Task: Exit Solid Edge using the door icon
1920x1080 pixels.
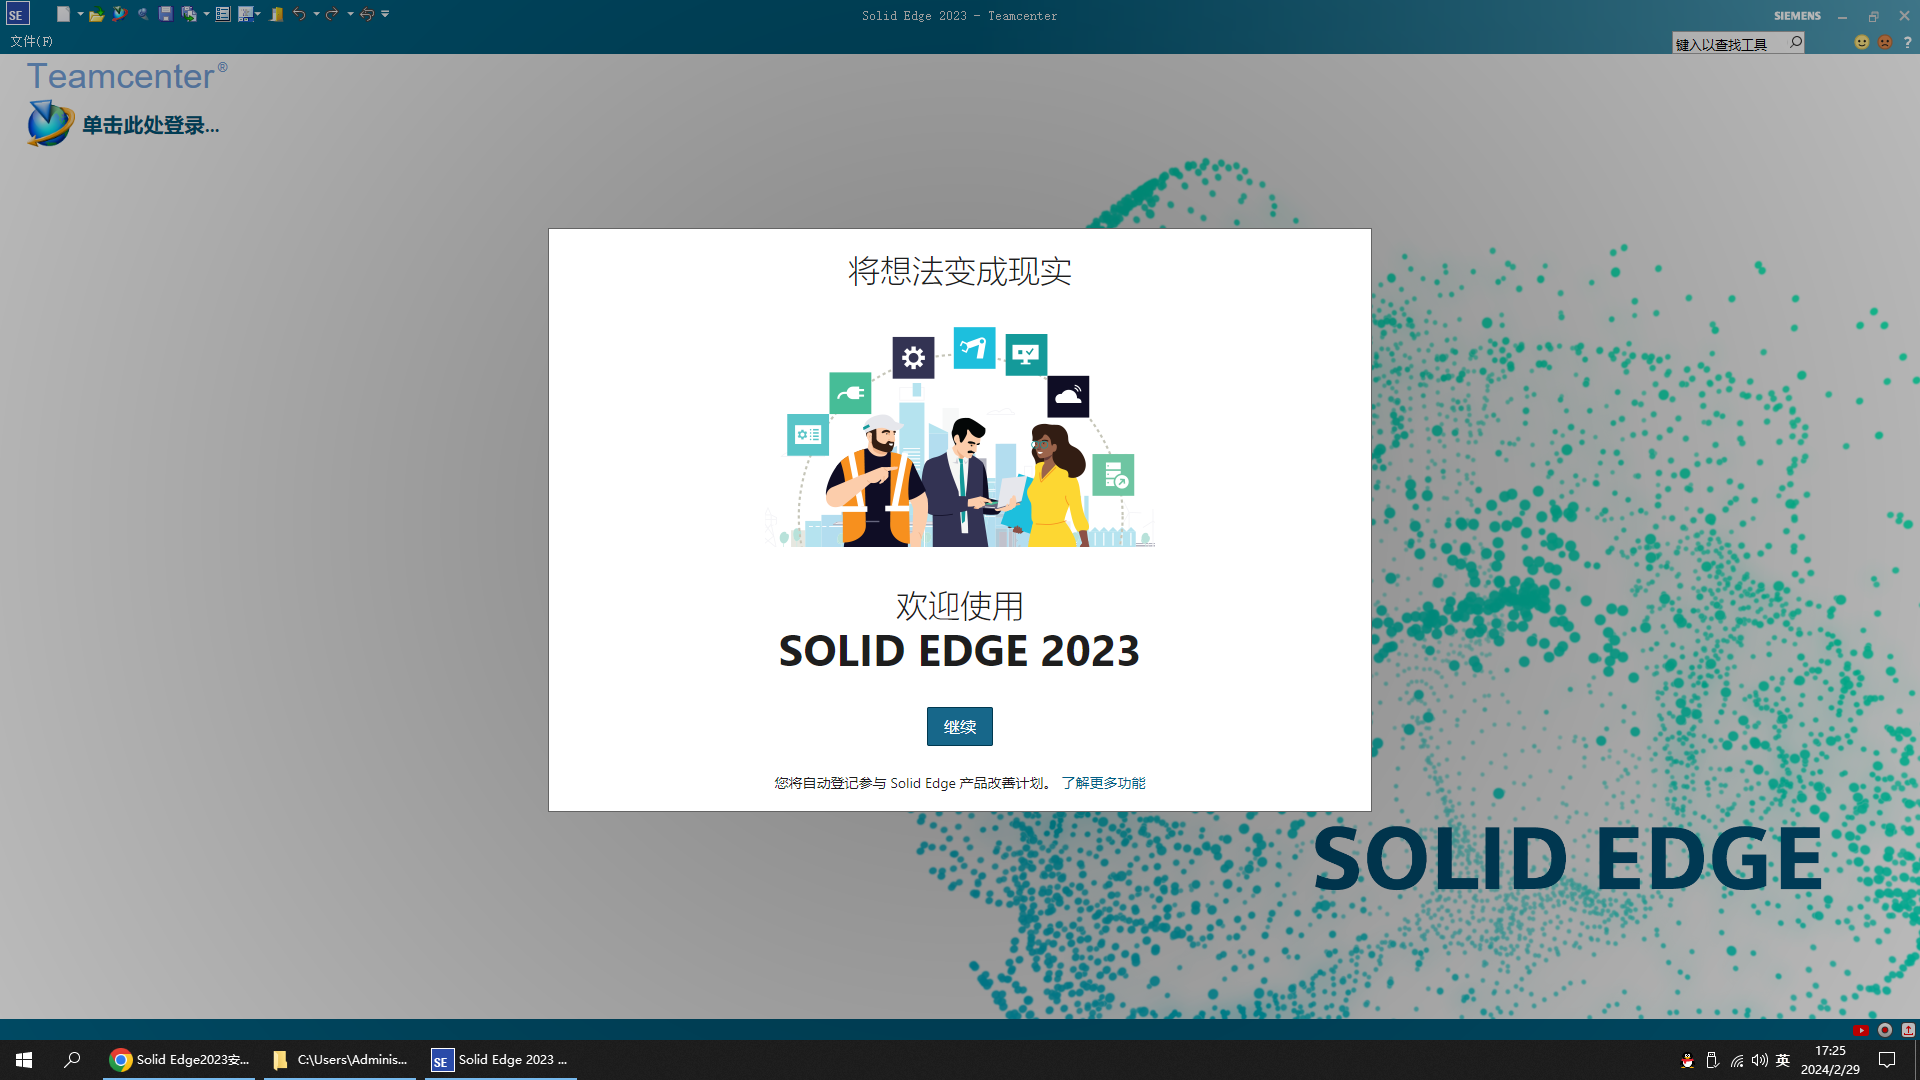Action: tap(275, 14)
